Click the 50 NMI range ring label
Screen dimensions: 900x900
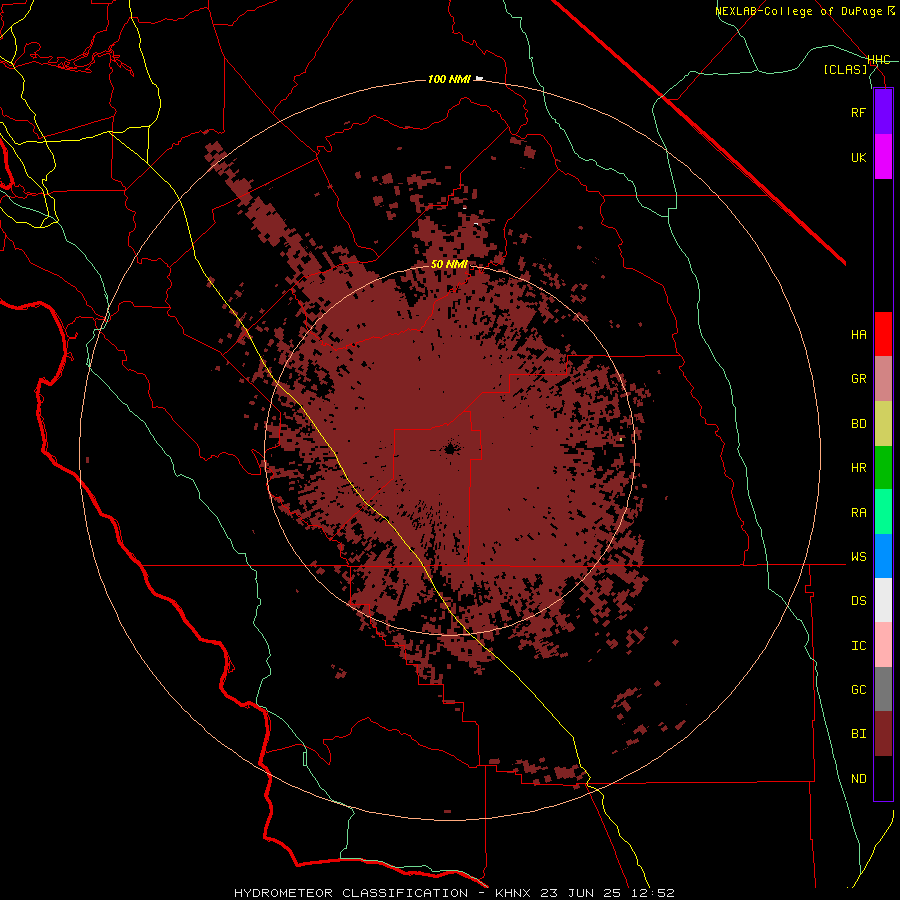449,264
